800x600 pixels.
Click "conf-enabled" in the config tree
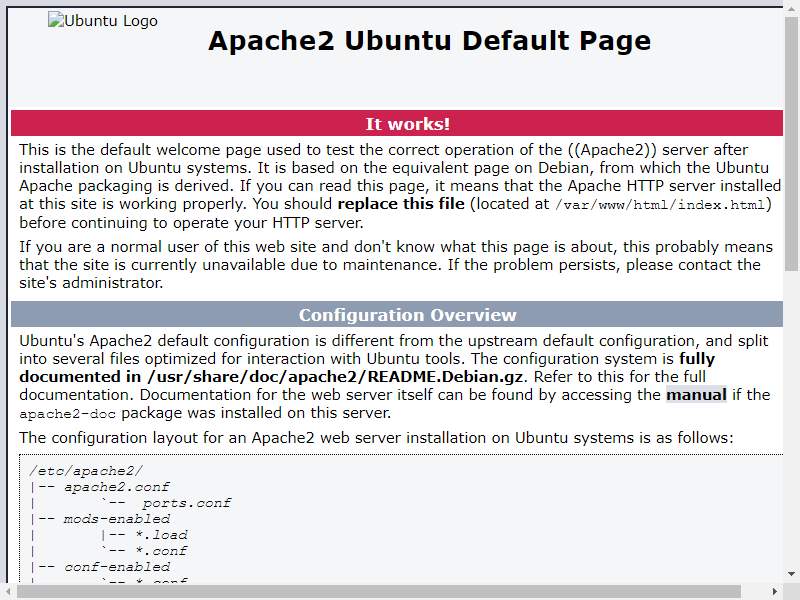point(117,567)
